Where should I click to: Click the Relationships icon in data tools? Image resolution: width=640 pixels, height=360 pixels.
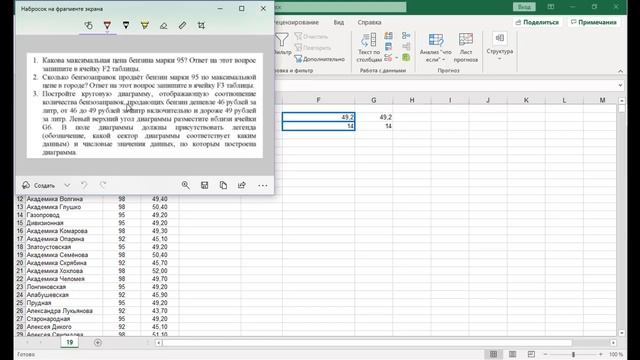click(x=406, y=47)
